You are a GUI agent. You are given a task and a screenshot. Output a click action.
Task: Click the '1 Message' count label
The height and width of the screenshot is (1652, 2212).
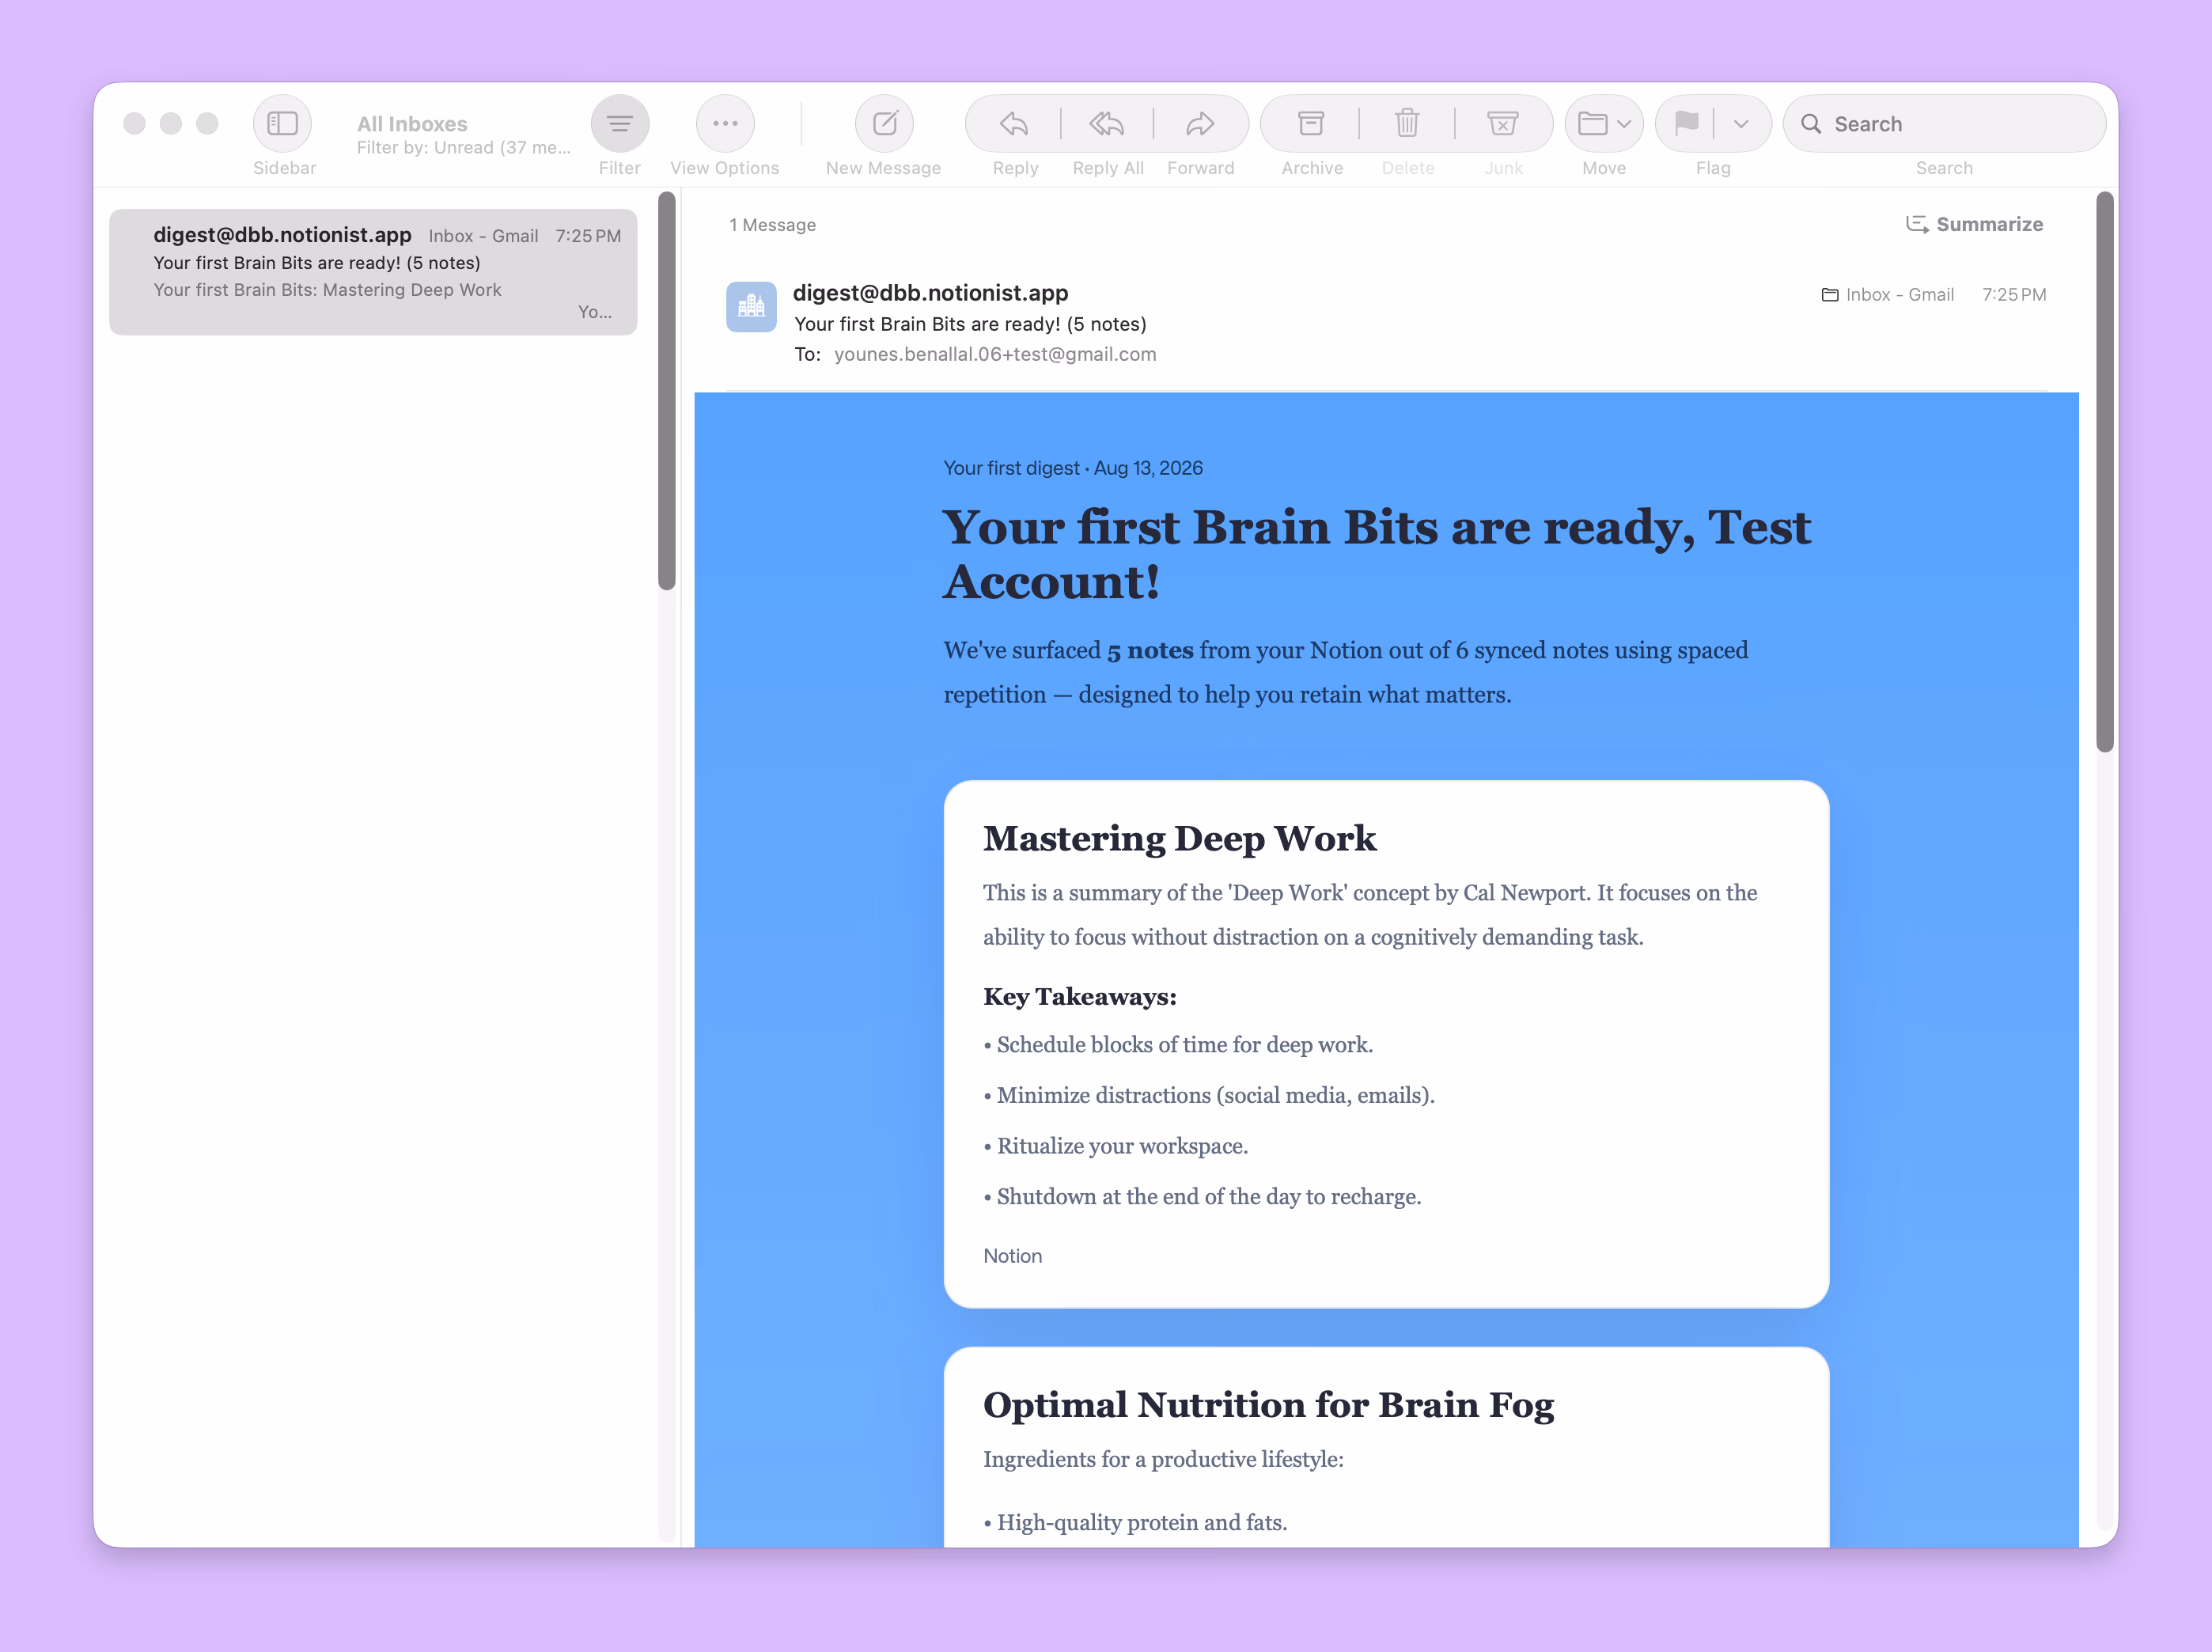coord(772,225)
